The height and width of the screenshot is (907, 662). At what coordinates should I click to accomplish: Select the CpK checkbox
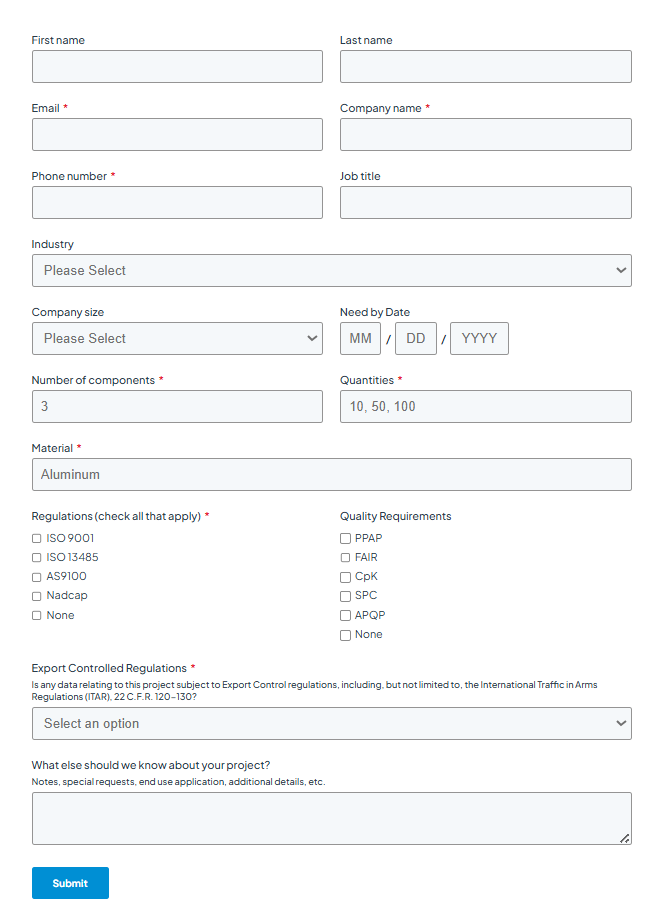tap(345, 576)
